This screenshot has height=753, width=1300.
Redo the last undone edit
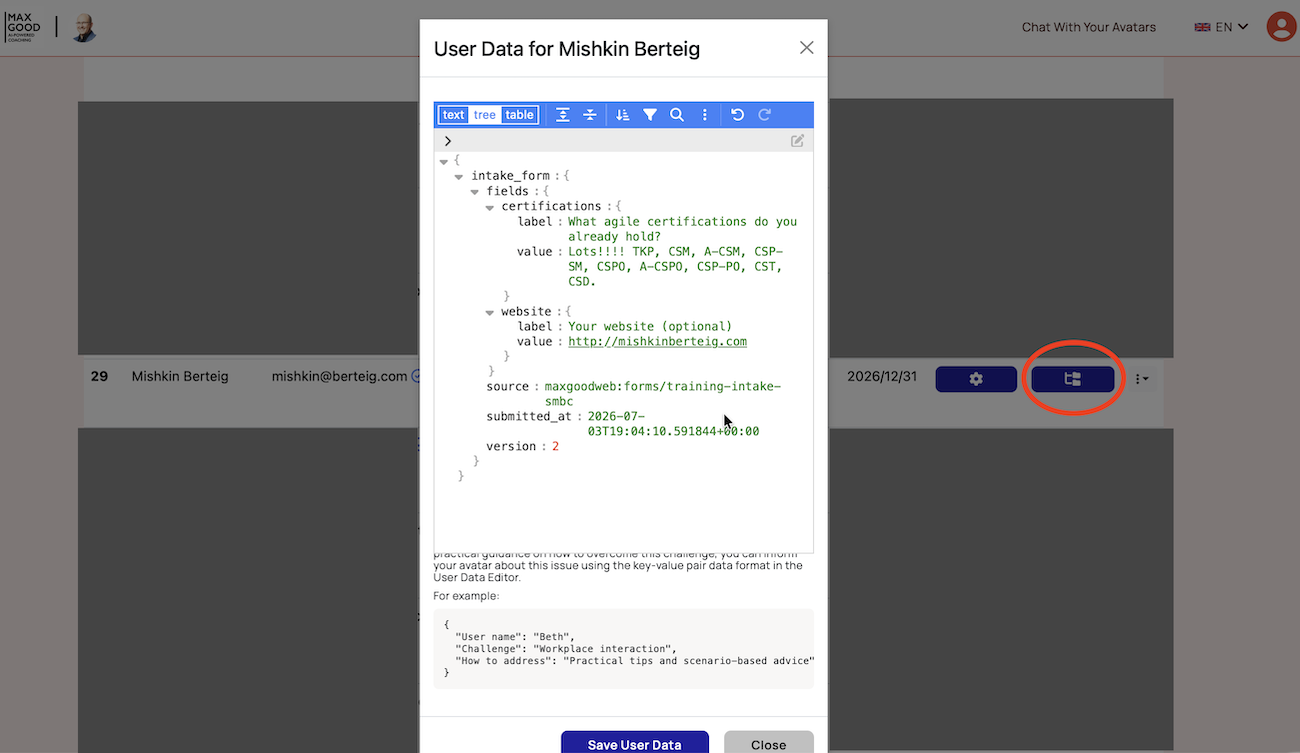[765, 115]
